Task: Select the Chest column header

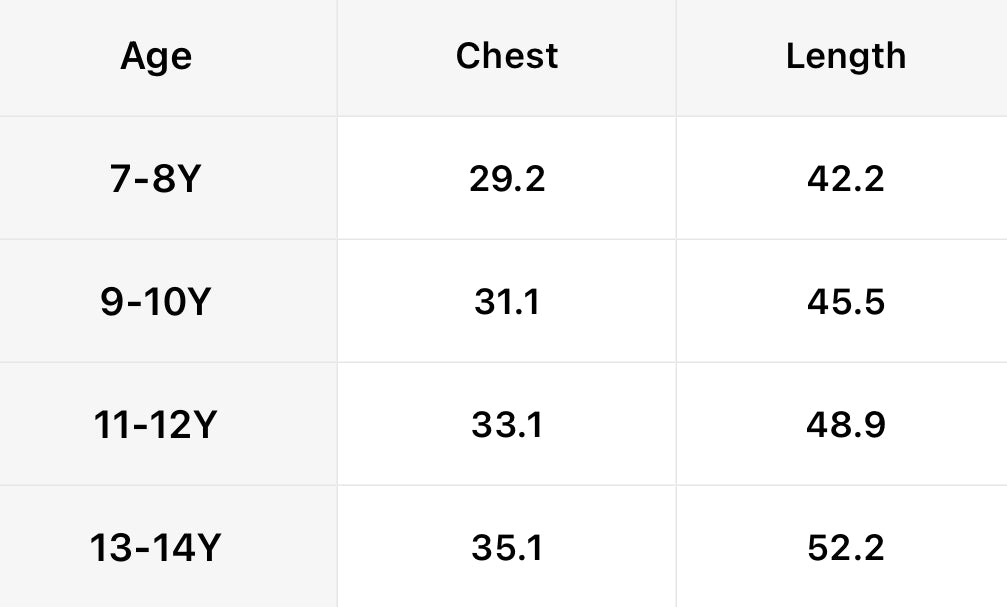Action: click(x=507, y=57)
